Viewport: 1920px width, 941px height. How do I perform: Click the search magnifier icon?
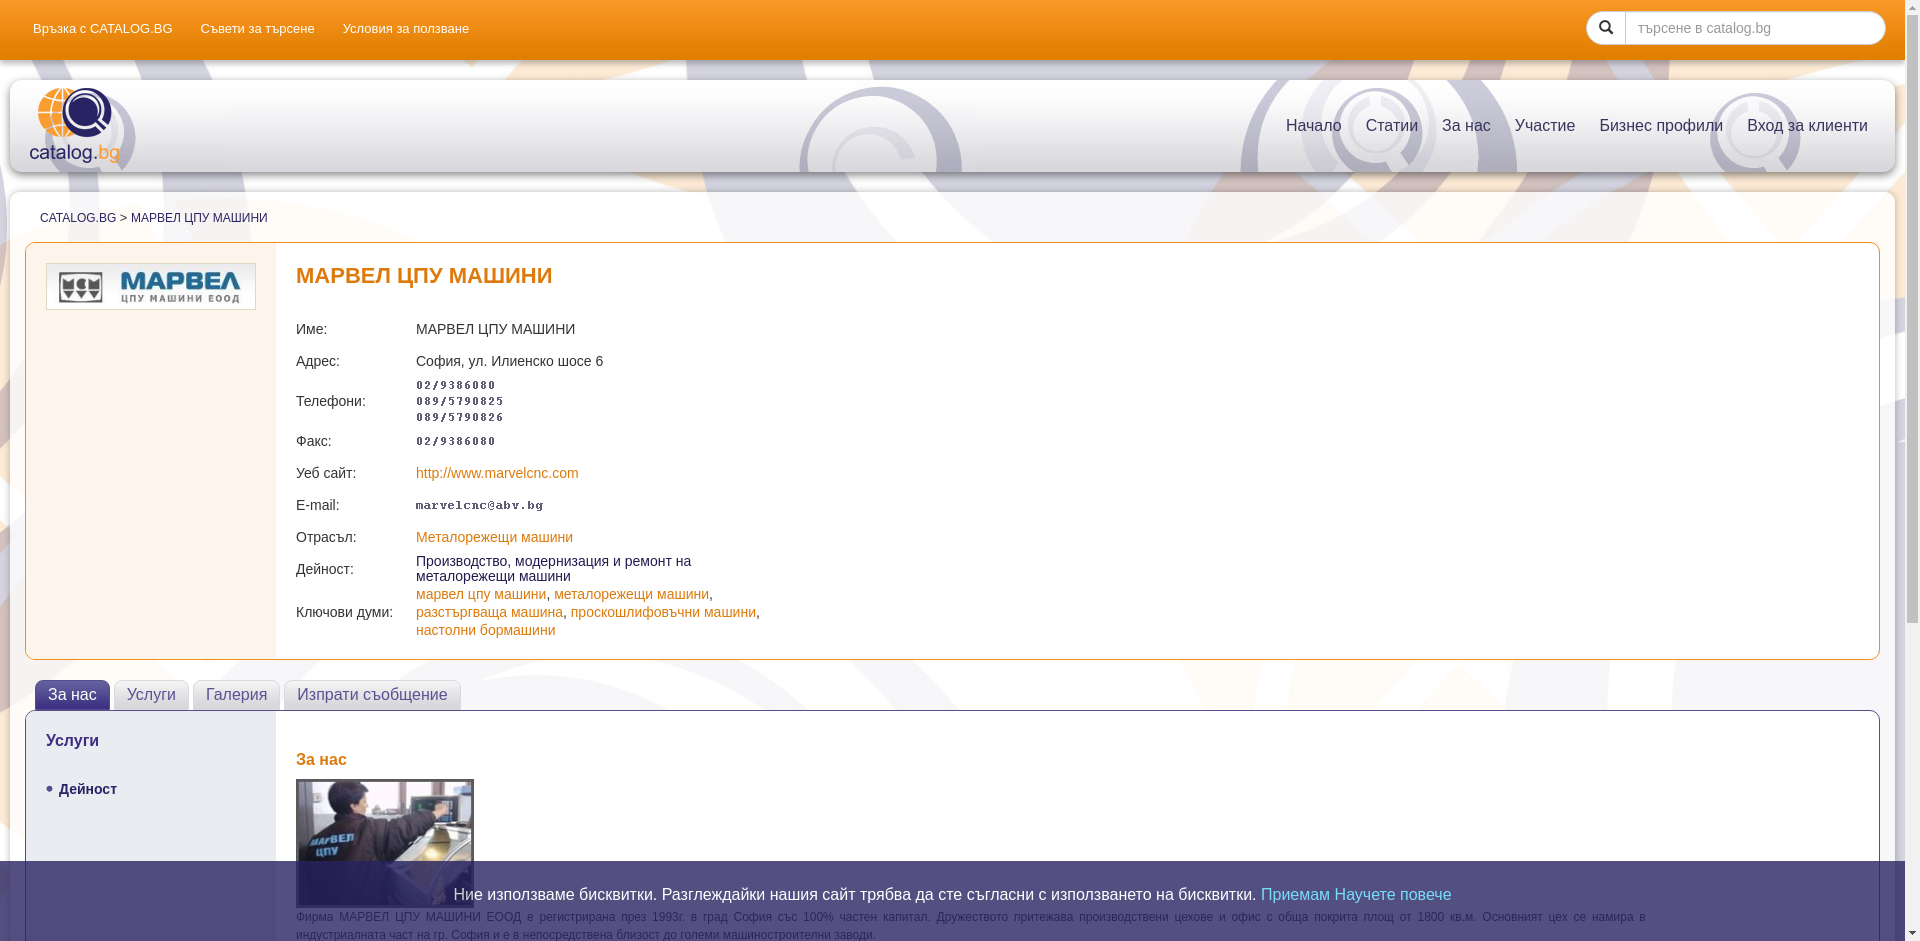[x=1606, y=28]
